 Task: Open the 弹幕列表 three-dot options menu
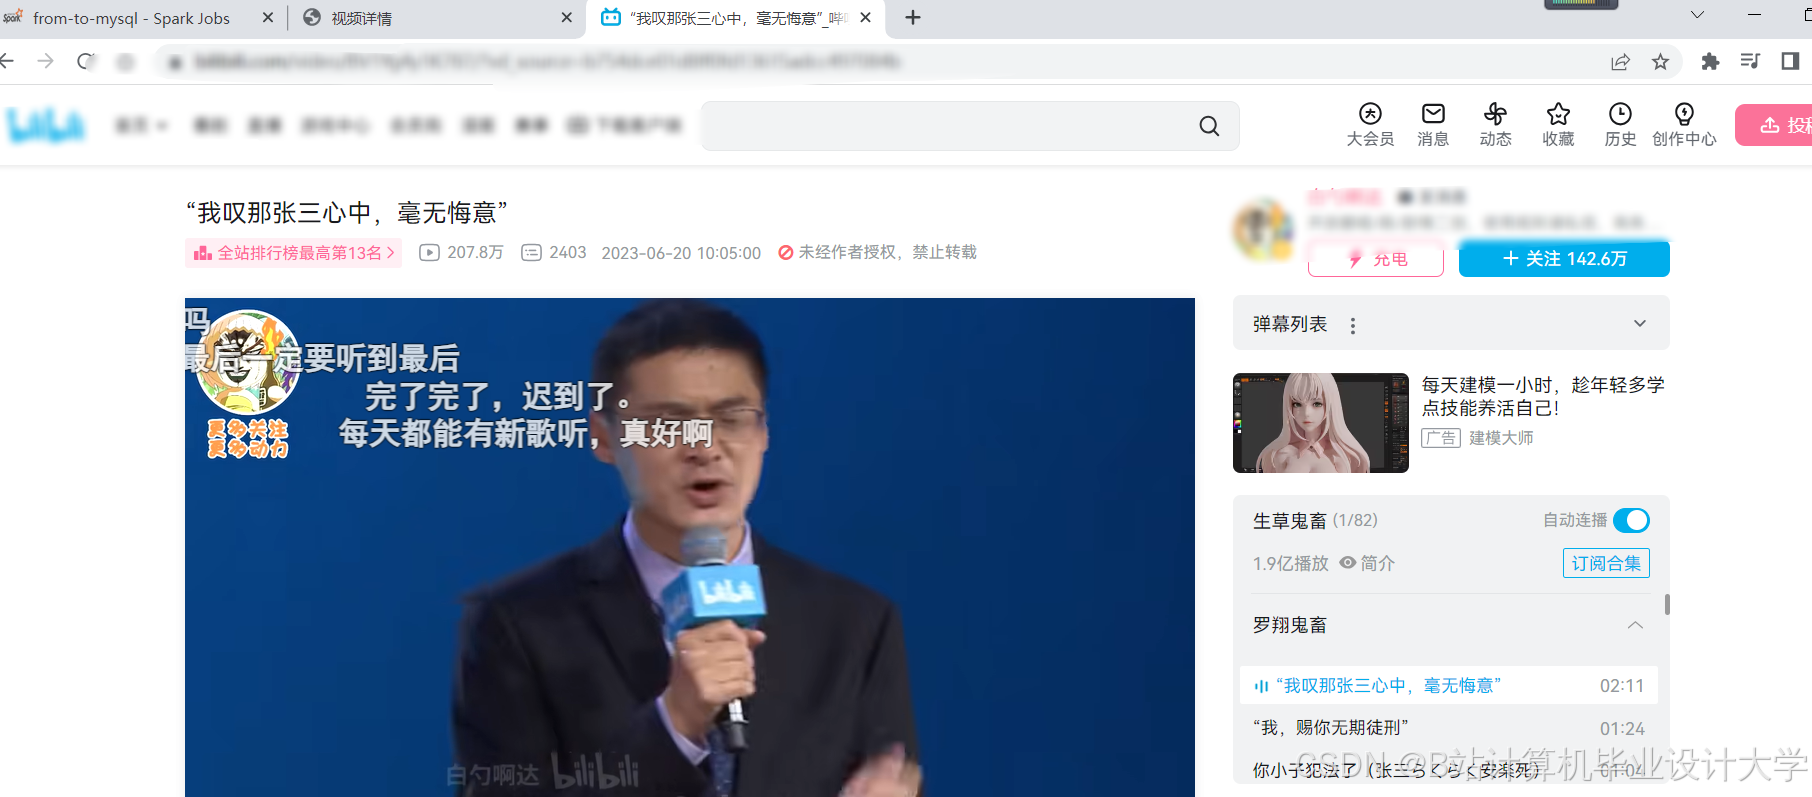pyautogui.click(x=1353, y=326)
